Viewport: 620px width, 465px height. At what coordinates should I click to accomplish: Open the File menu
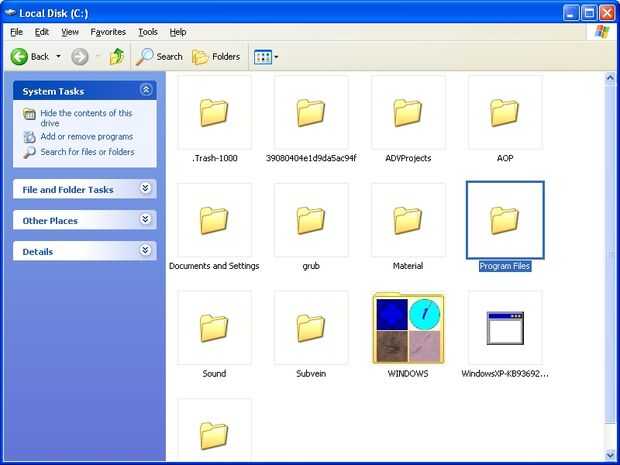tap(16, 32)
